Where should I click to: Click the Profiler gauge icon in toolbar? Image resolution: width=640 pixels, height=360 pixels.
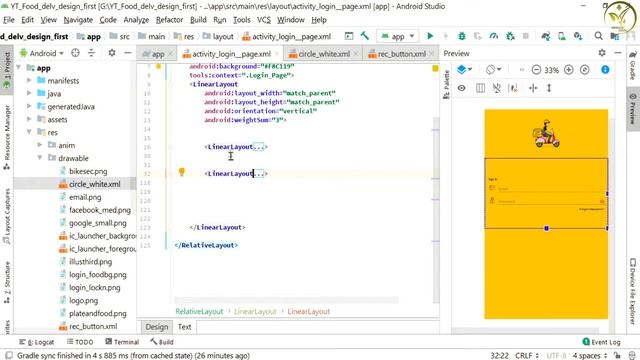[493, 36]
